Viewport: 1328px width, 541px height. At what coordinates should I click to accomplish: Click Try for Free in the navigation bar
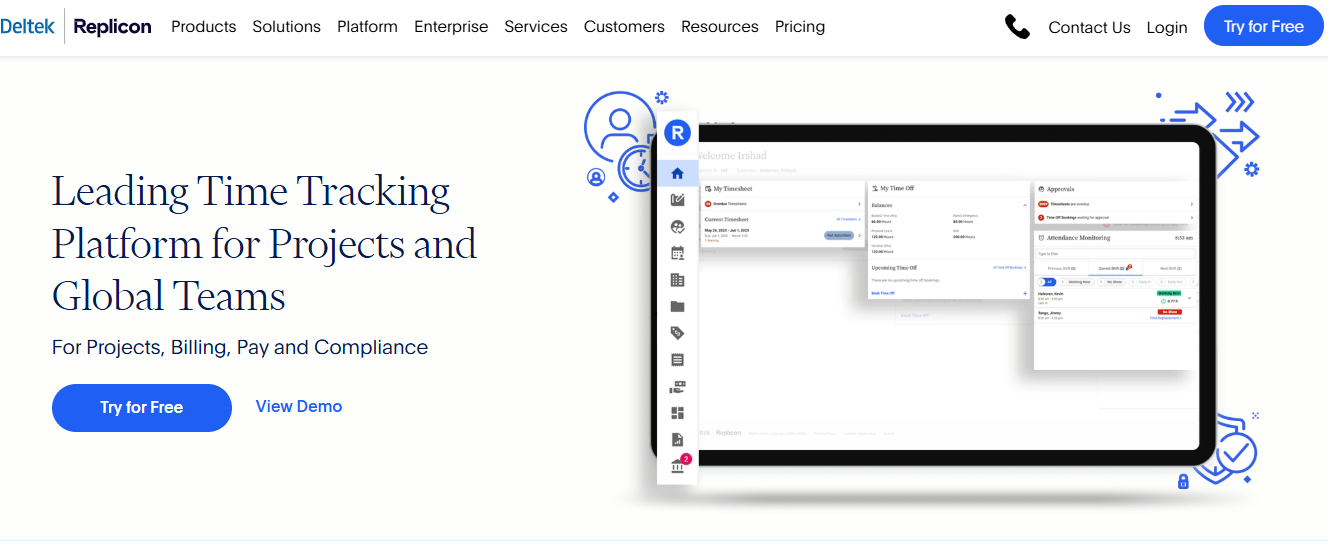(x=1264, y=27)
